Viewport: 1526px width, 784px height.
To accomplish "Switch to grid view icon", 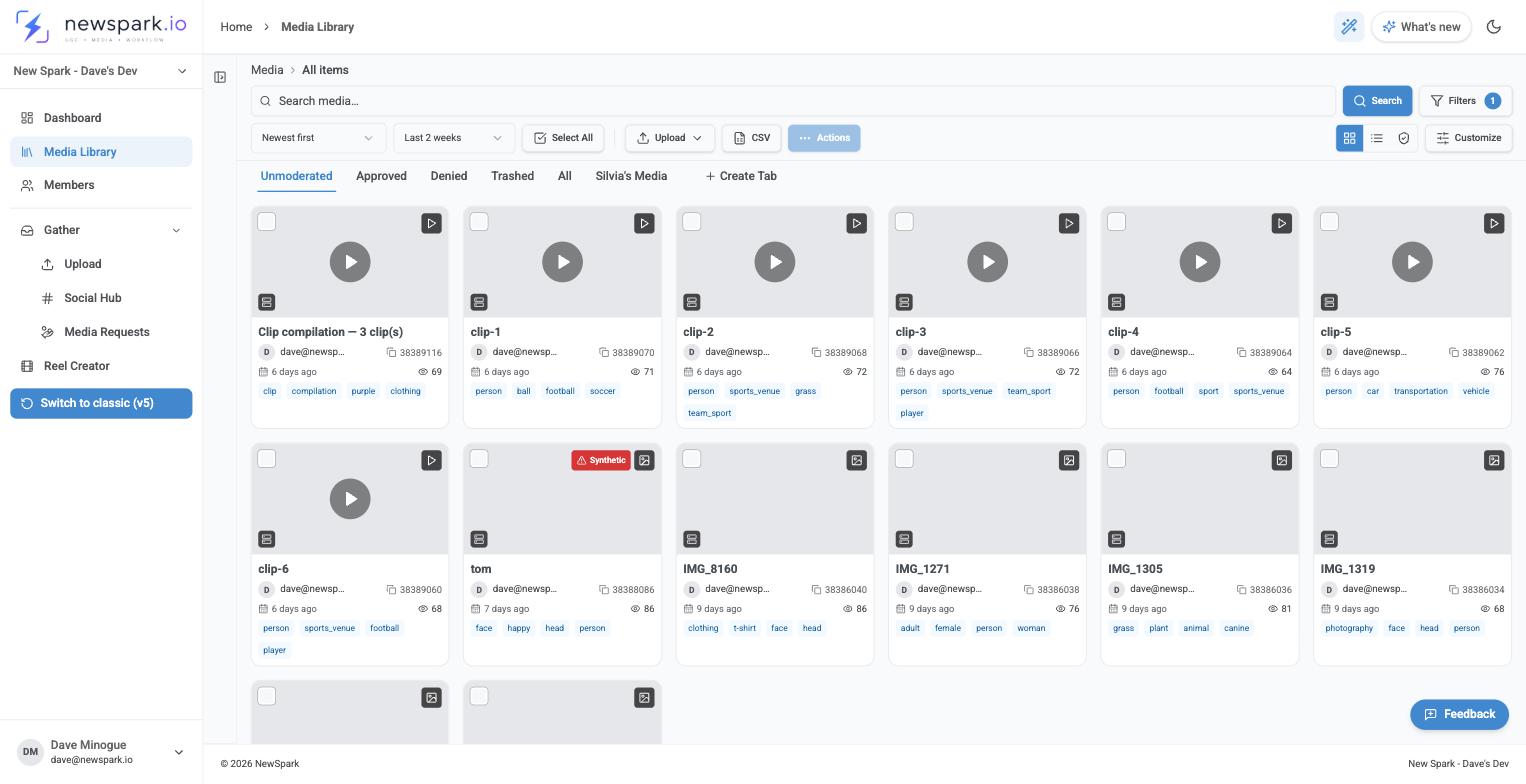I will pyautogui.click(x=1349, y=138).
